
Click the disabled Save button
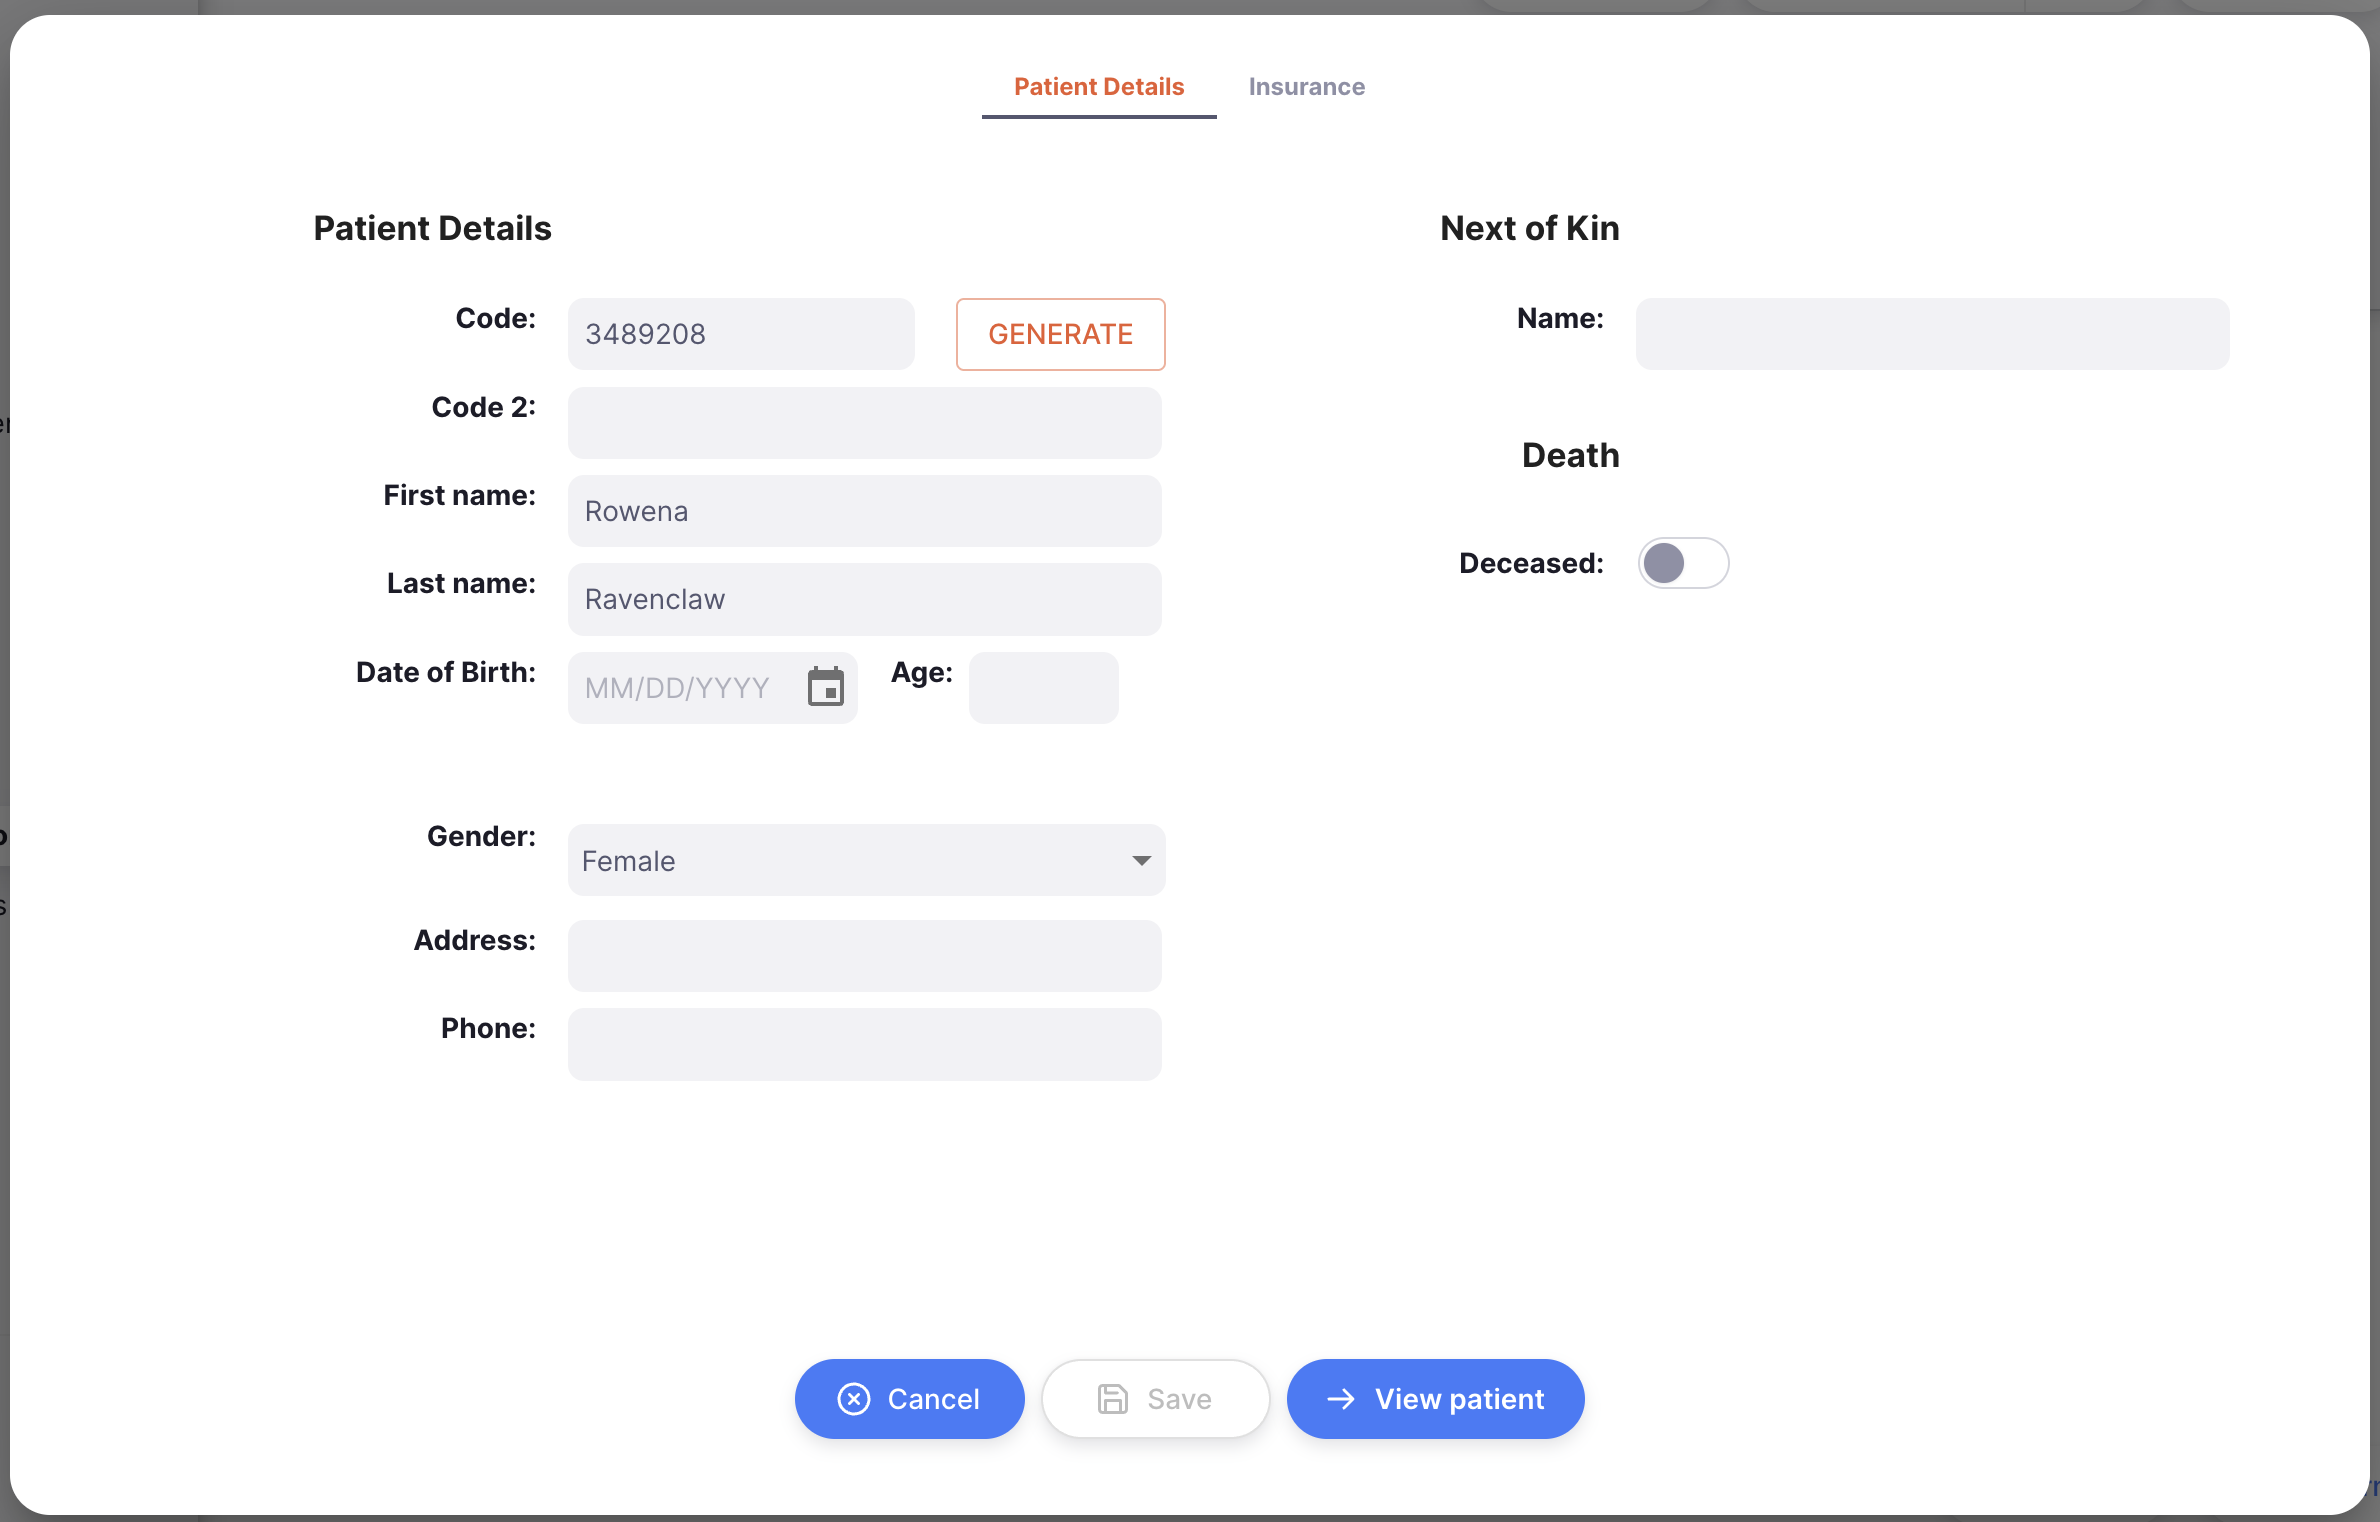point(1155,1398)
